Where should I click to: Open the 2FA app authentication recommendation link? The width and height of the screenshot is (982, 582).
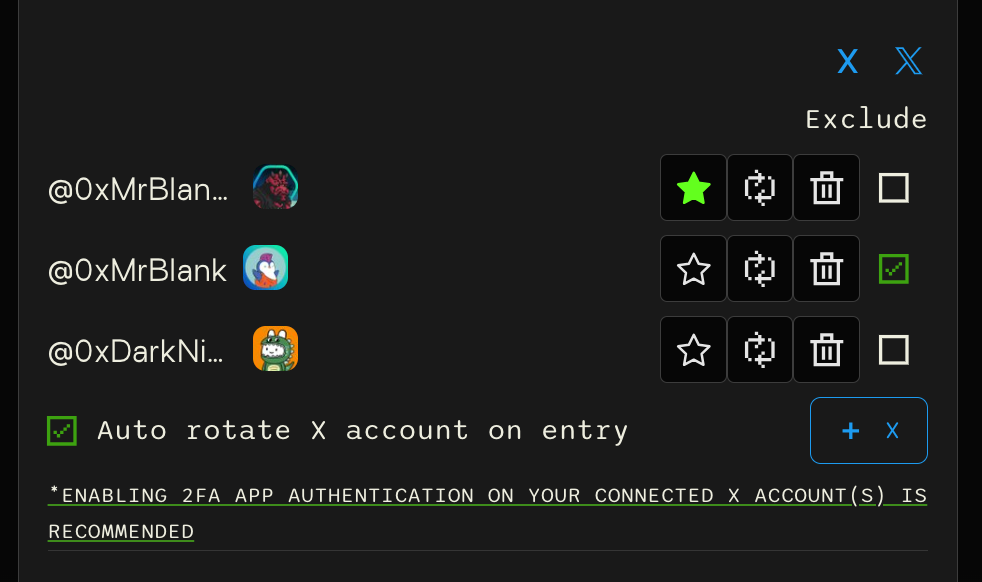pyautogui.click(x=487, y=513)
